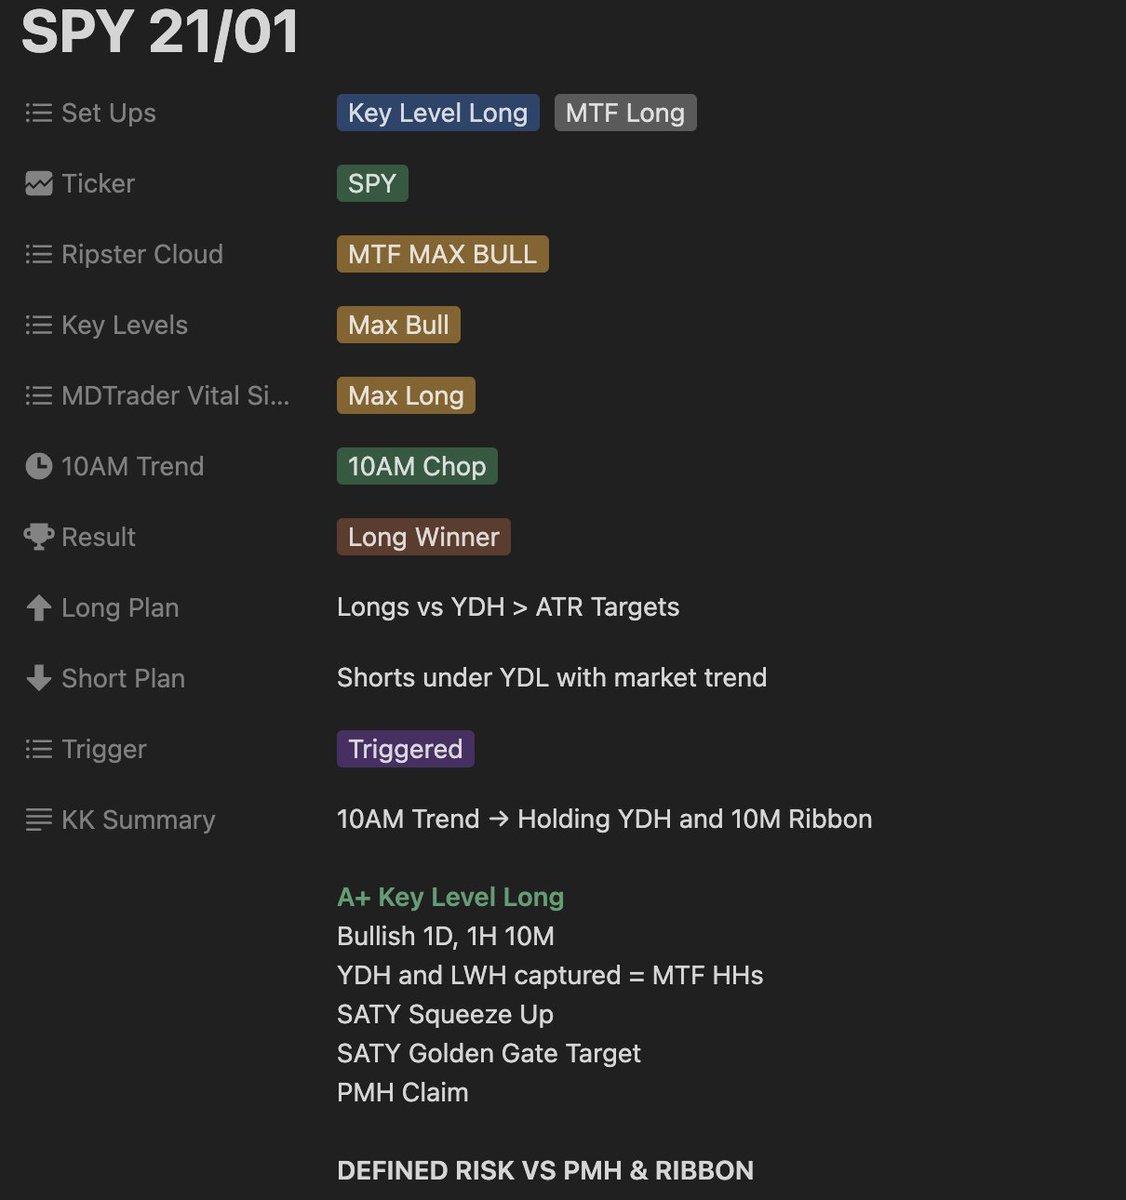Click the line YDH and LWH captured = MTF HHs
The width and height of the screenshot is (1126, 1200).
click(550, 975)
